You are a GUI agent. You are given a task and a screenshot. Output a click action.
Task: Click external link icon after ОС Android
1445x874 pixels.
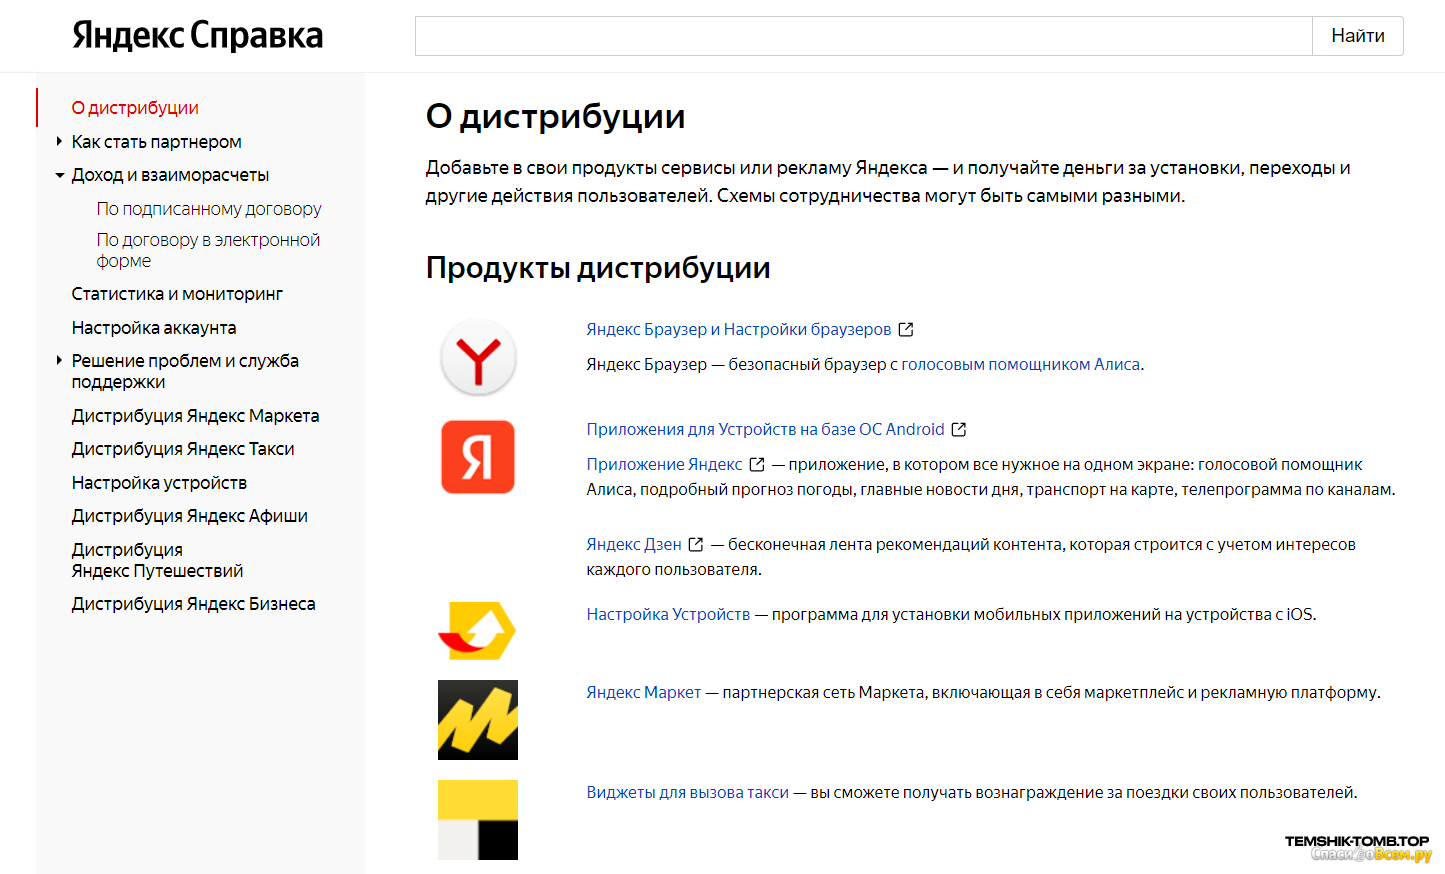pos(959,429)
